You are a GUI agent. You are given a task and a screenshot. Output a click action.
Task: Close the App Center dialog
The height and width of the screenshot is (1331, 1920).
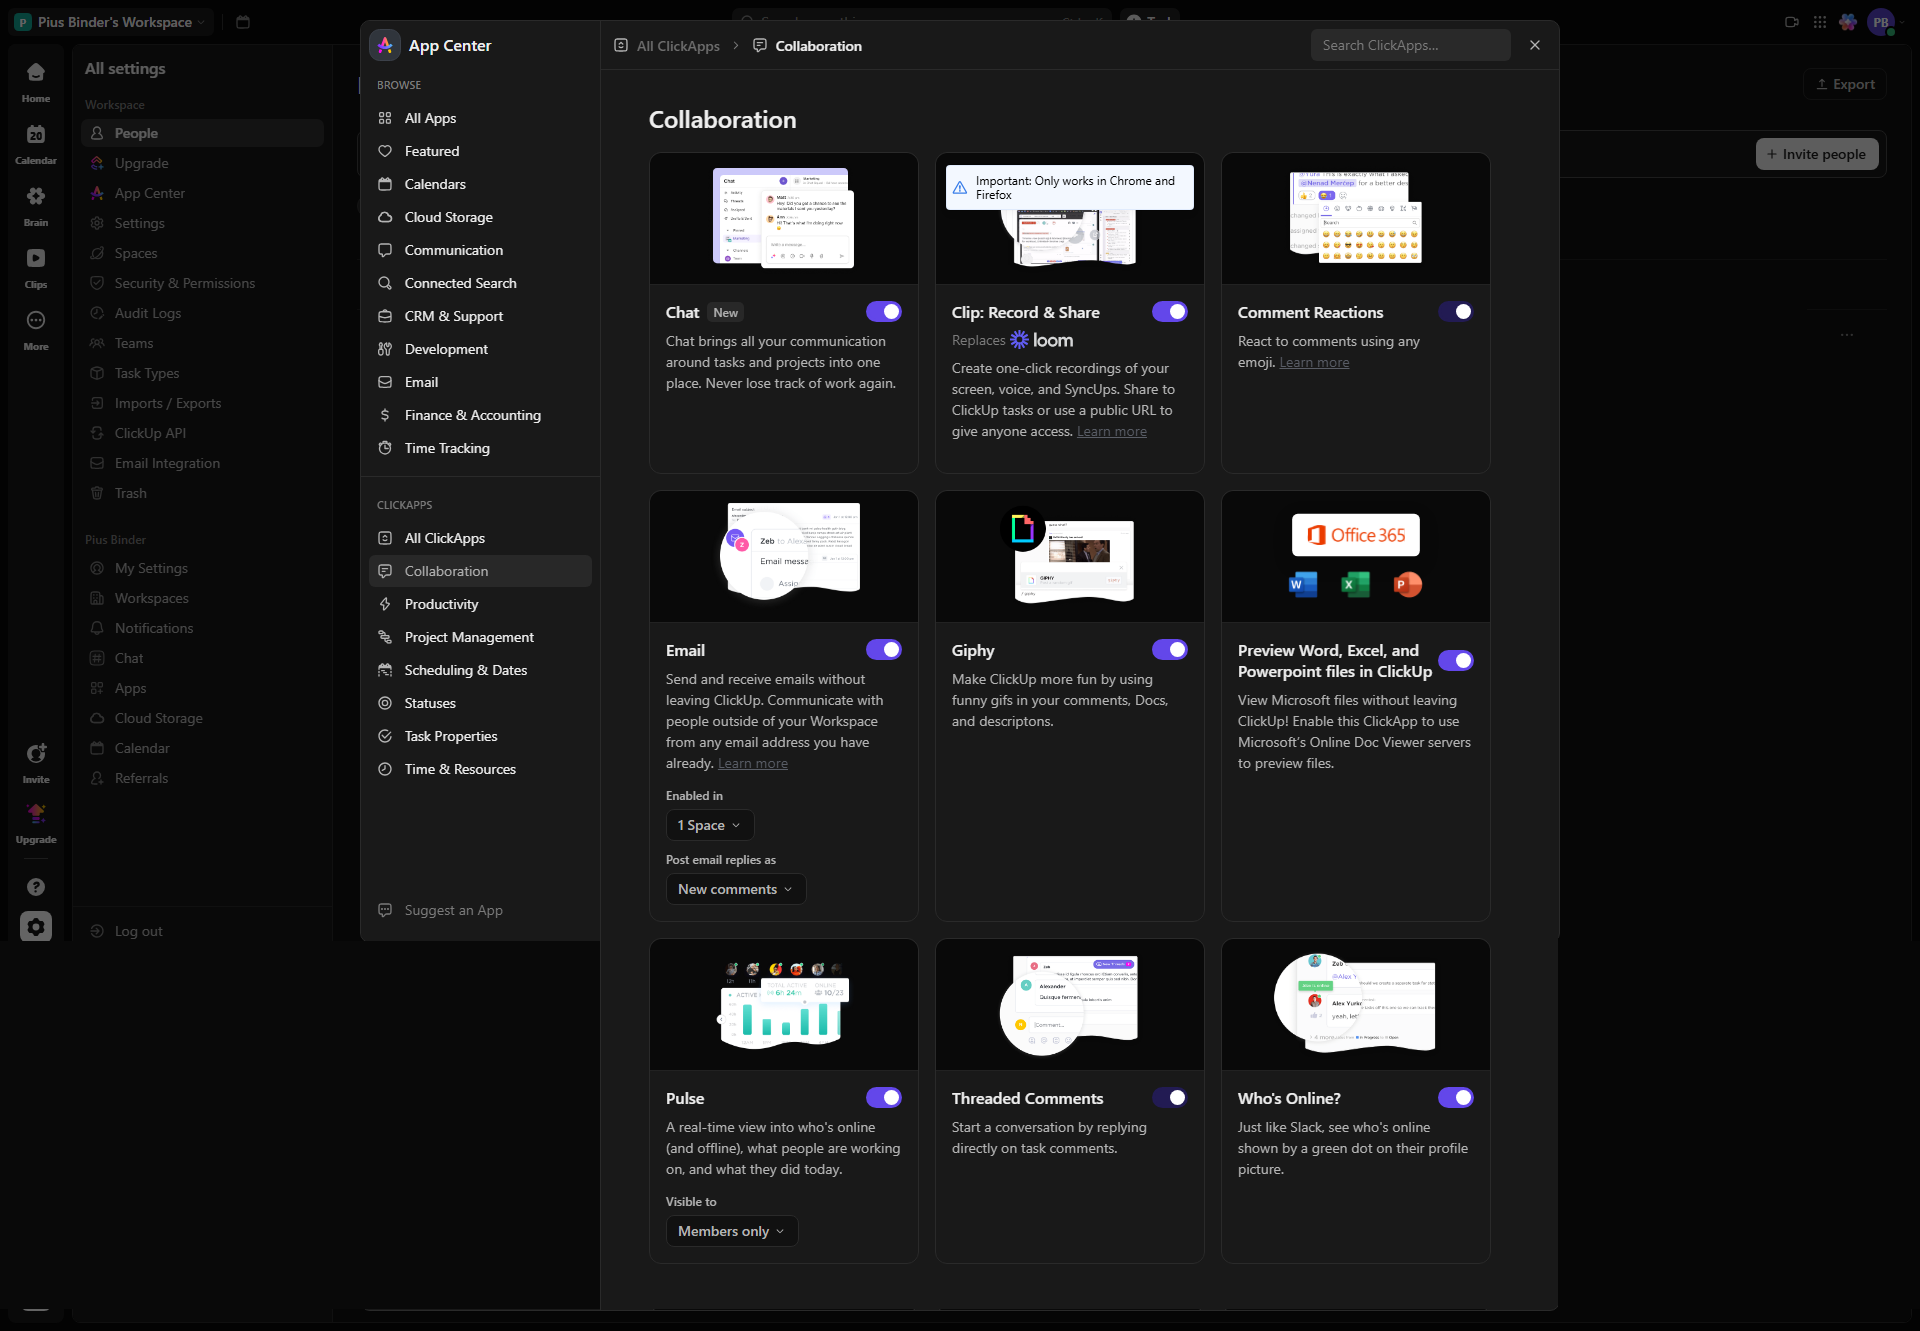1535,45
